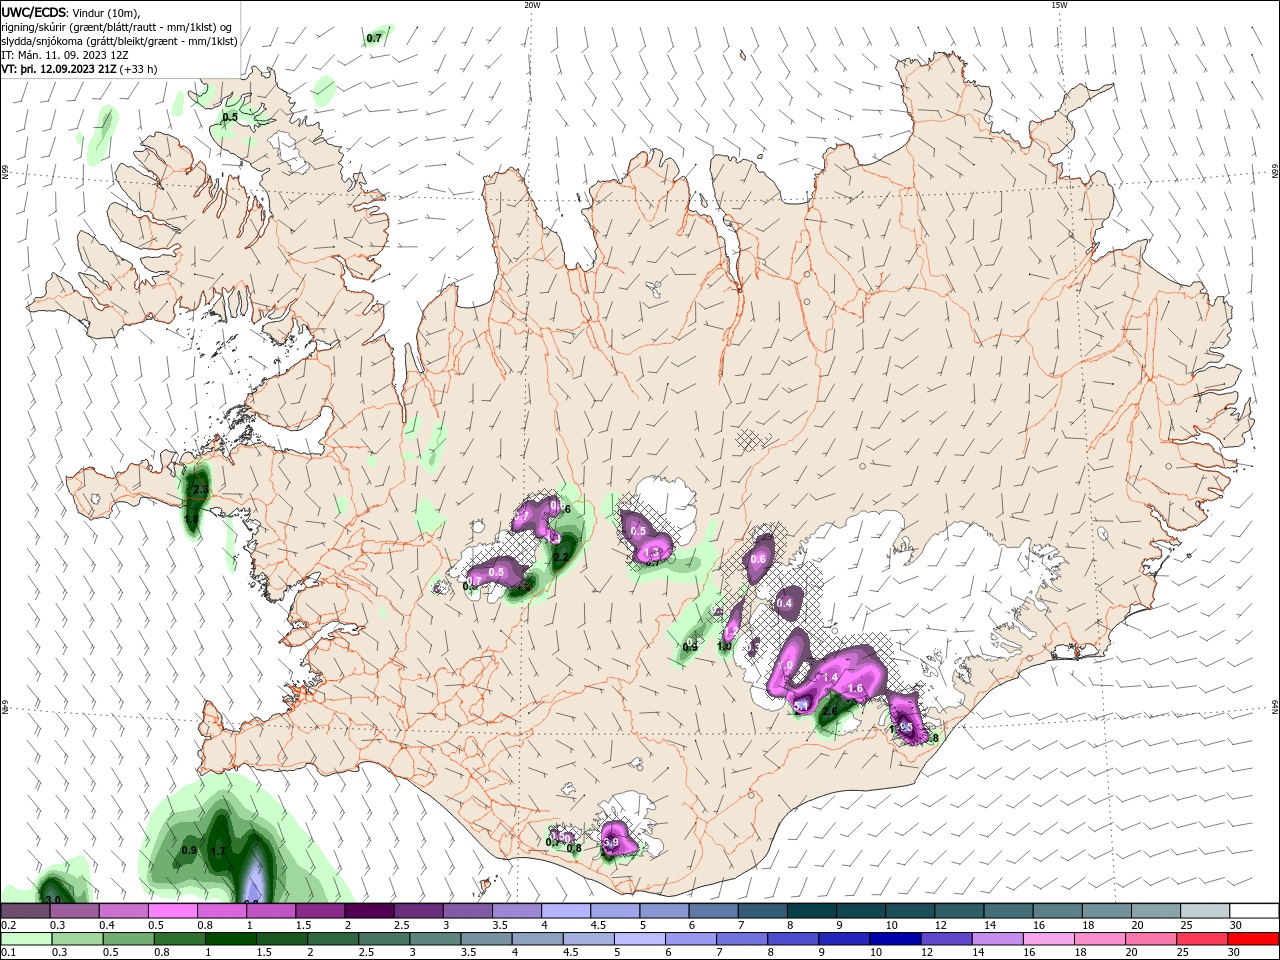Click the white swatch after 30 in upper legend
This screenshot has height=960, width=1280.
point(1254,911)
